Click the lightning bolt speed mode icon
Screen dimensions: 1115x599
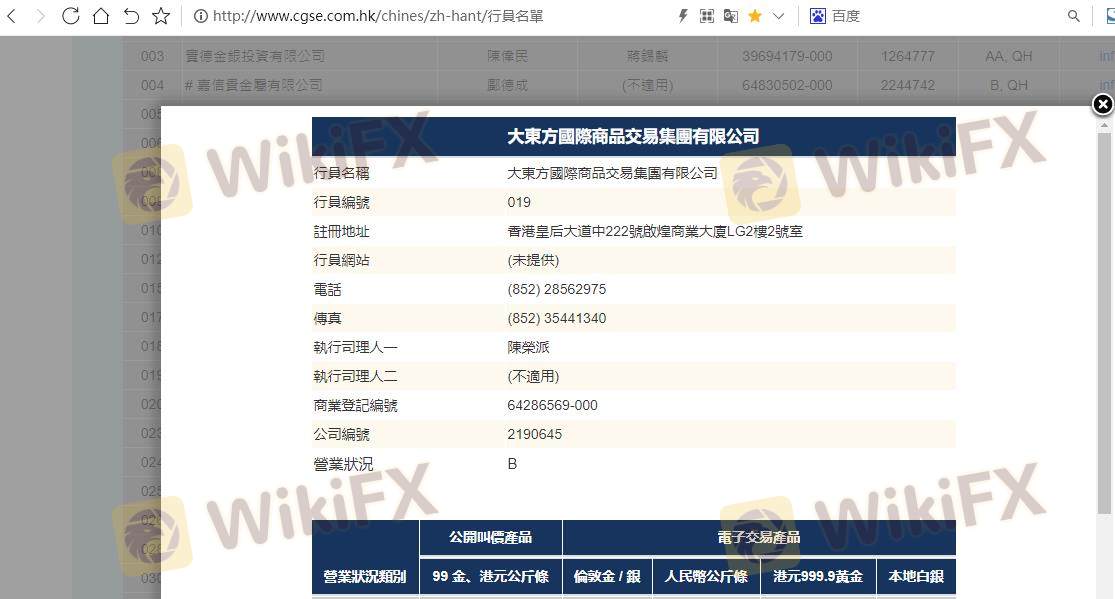tap(683, 16)
